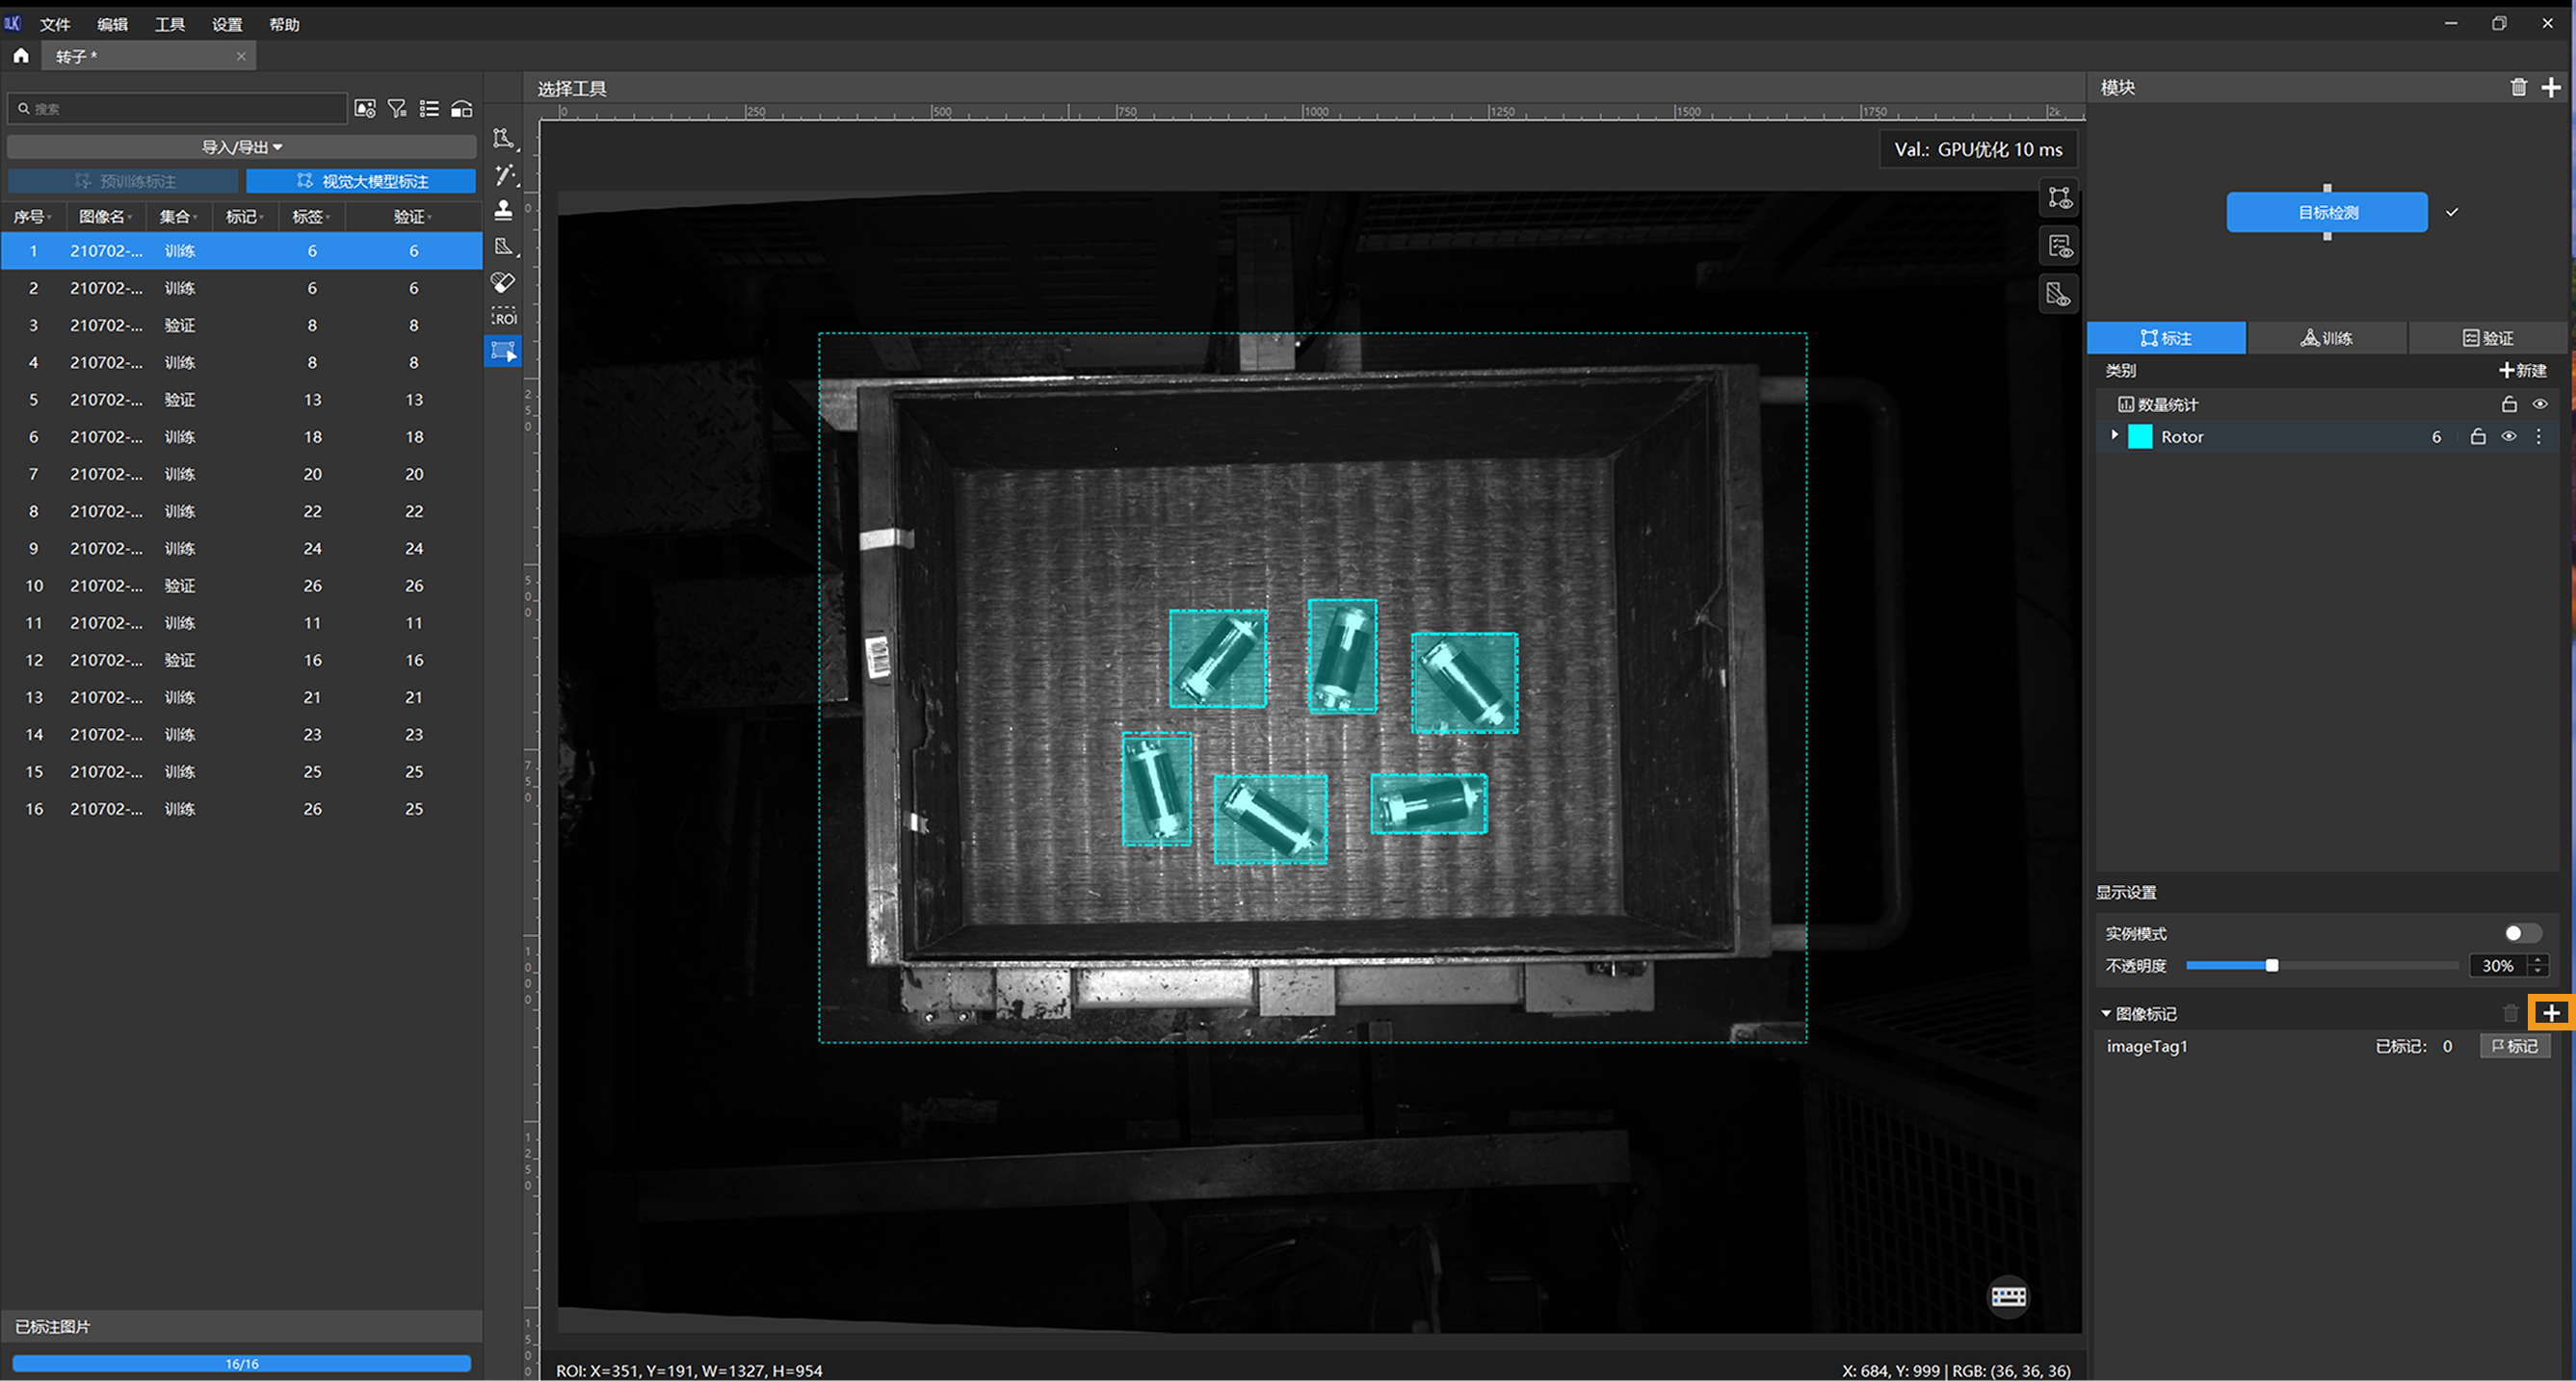The width and height of the screenshot is (2576, 1381).
Task: Choose the stamp template tool
Action: (x=504, y=210)
